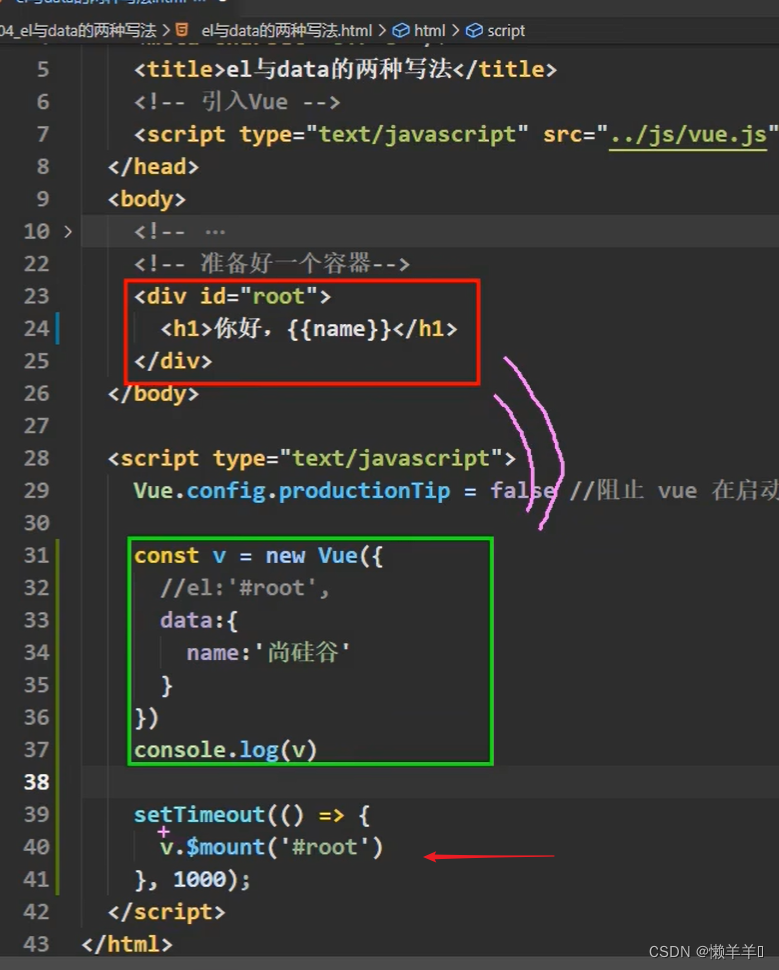Click the script breadcrumb segment
The width and height of the screenshot is (779, 970).
click(506, 30)
